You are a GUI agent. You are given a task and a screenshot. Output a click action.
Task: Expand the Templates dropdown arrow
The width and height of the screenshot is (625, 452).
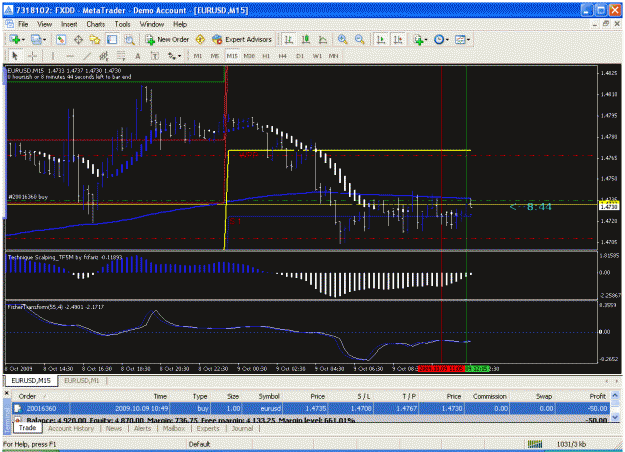(468, 39)
